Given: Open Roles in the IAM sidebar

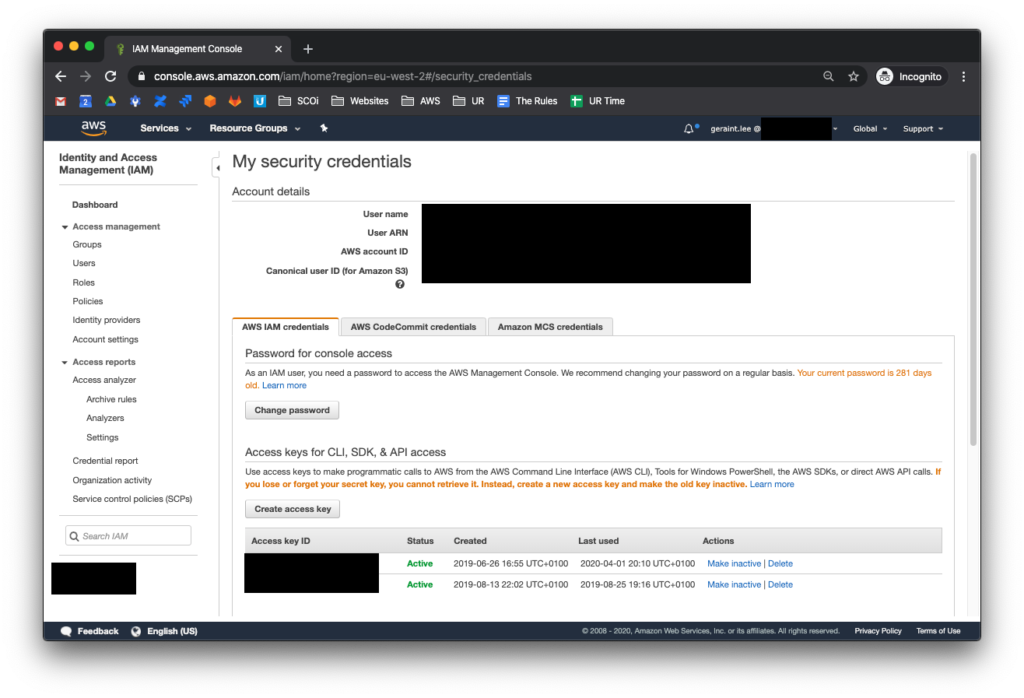Looking at the screenshot, I should pyautogui.click(x=84, y=283).
